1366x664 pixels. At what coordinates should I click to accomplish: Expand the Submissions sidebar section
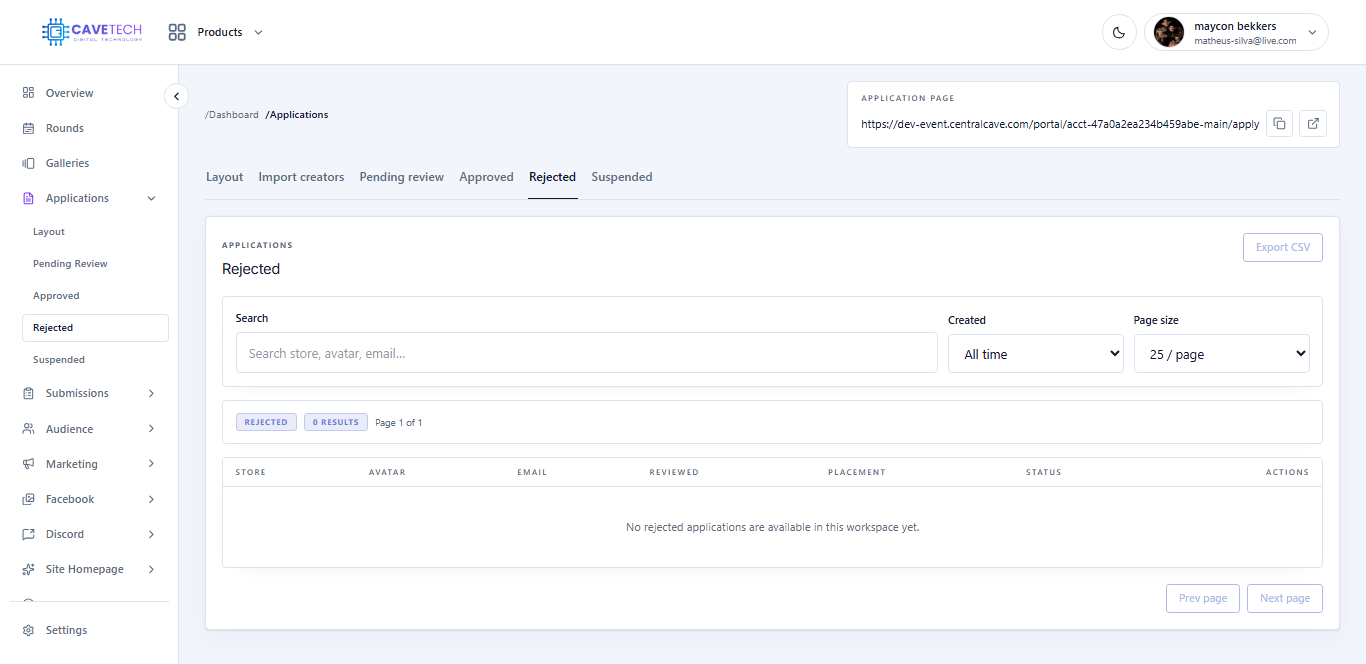click(152, 393)
